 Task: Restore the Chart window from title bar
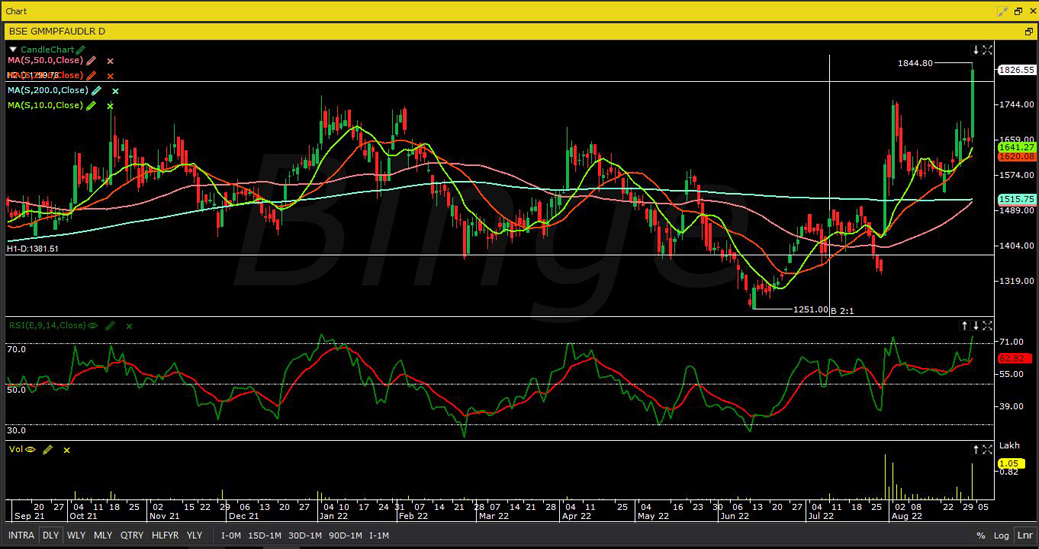coord(1018,12)
